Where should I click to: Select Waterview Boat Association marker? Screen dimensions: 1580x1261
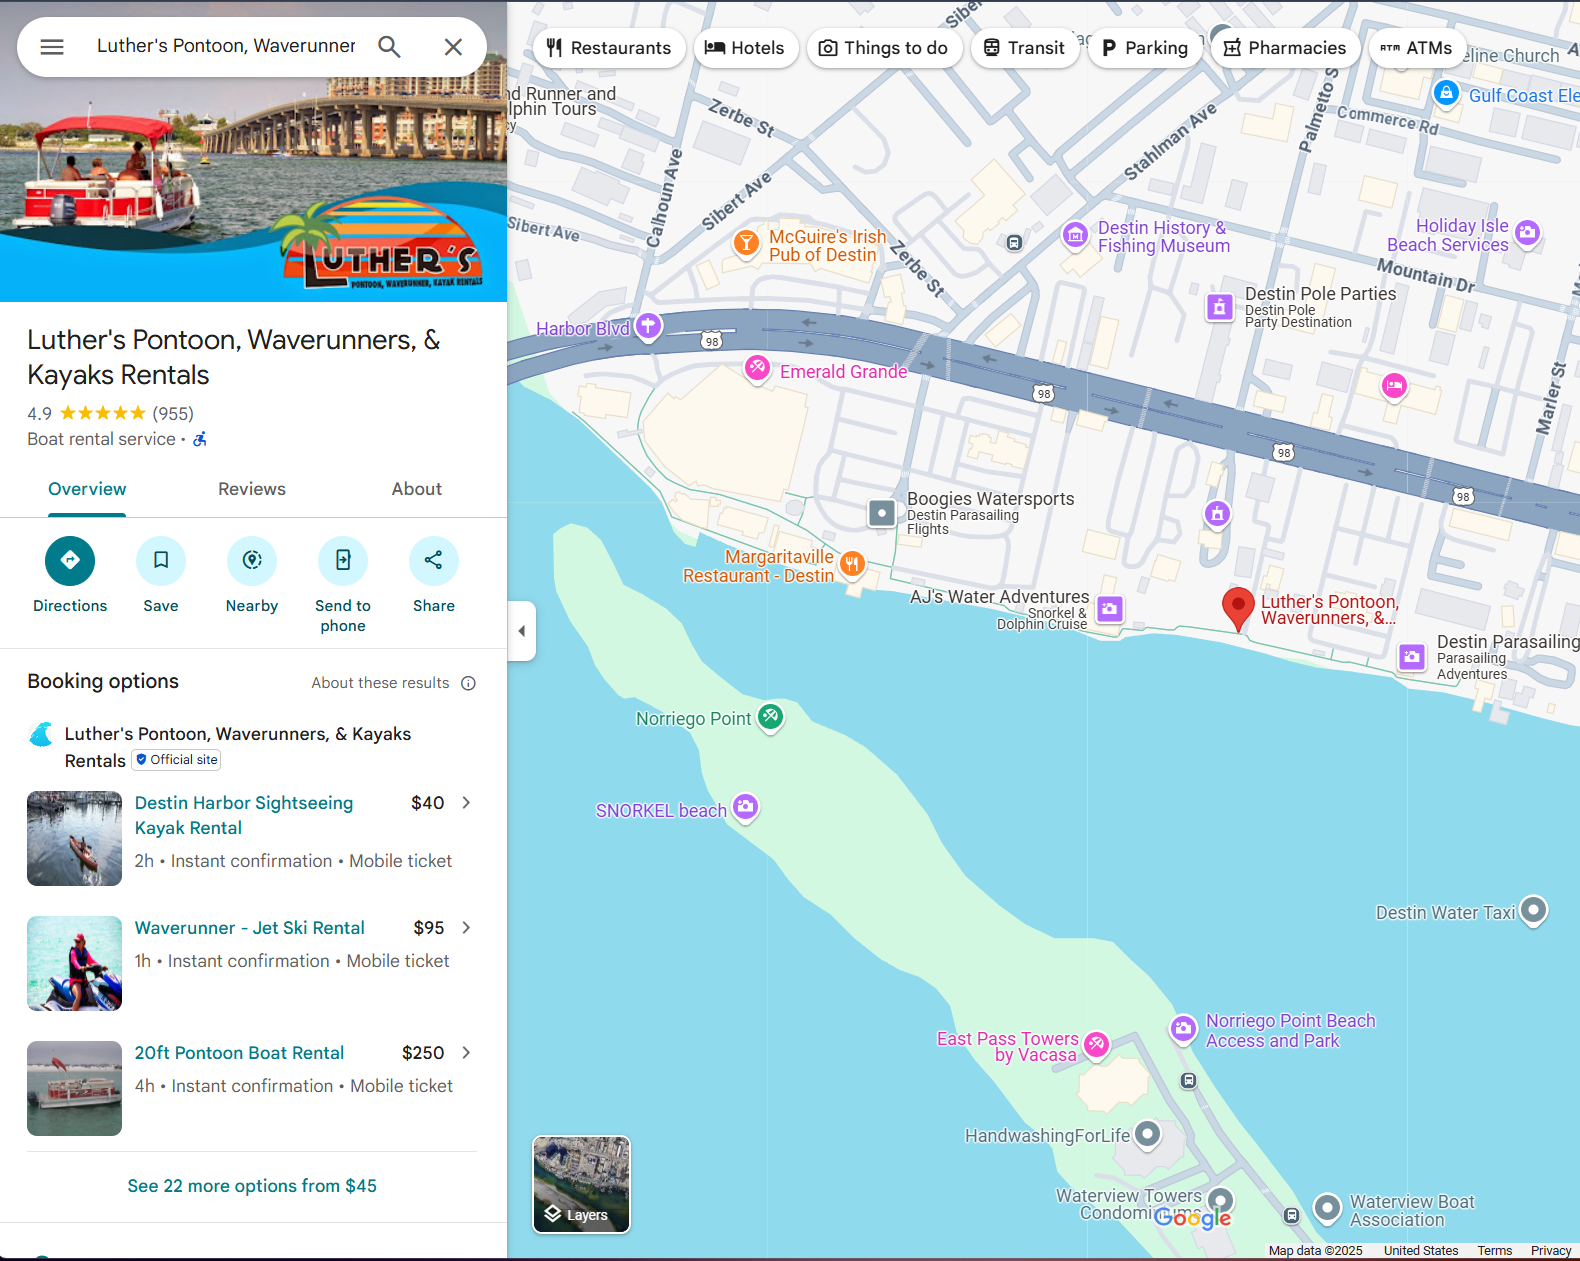point(1327,1209)
